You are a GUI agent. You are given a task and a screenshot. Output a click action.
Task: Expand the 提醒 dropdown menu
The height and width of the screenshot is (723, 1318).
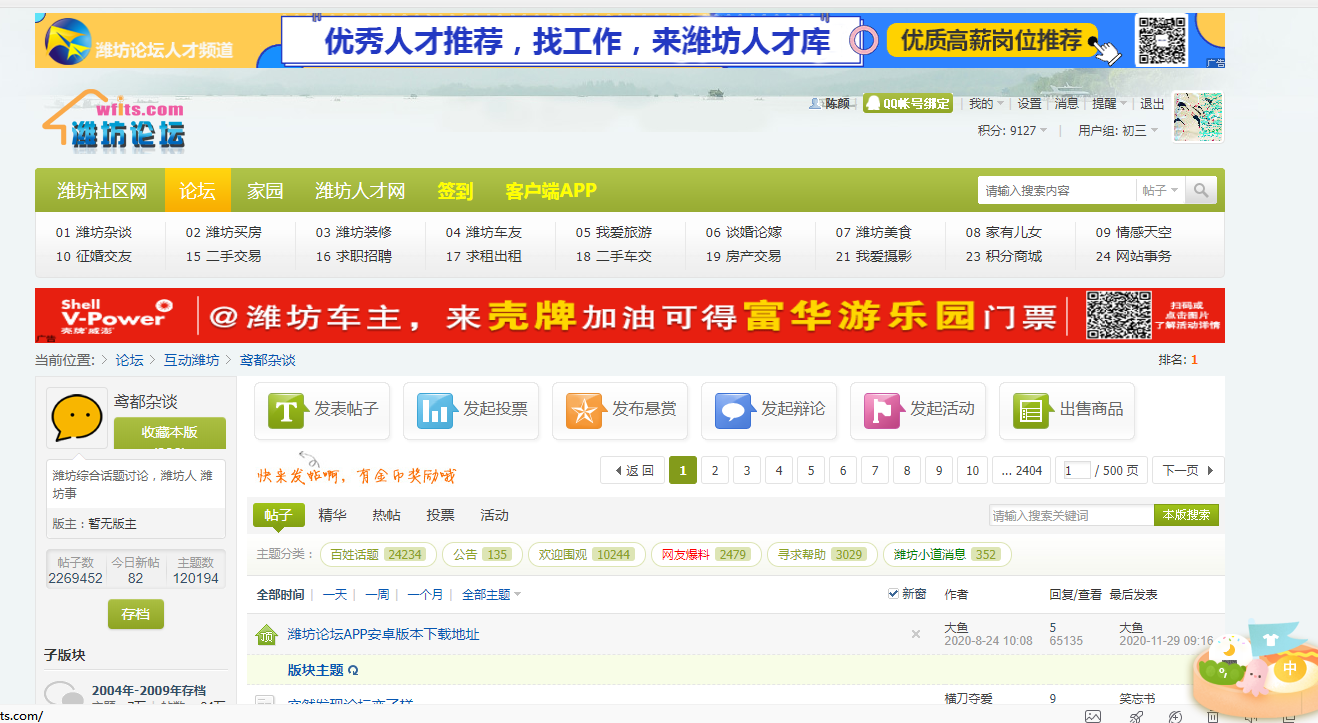click(x=1109, y=103)
